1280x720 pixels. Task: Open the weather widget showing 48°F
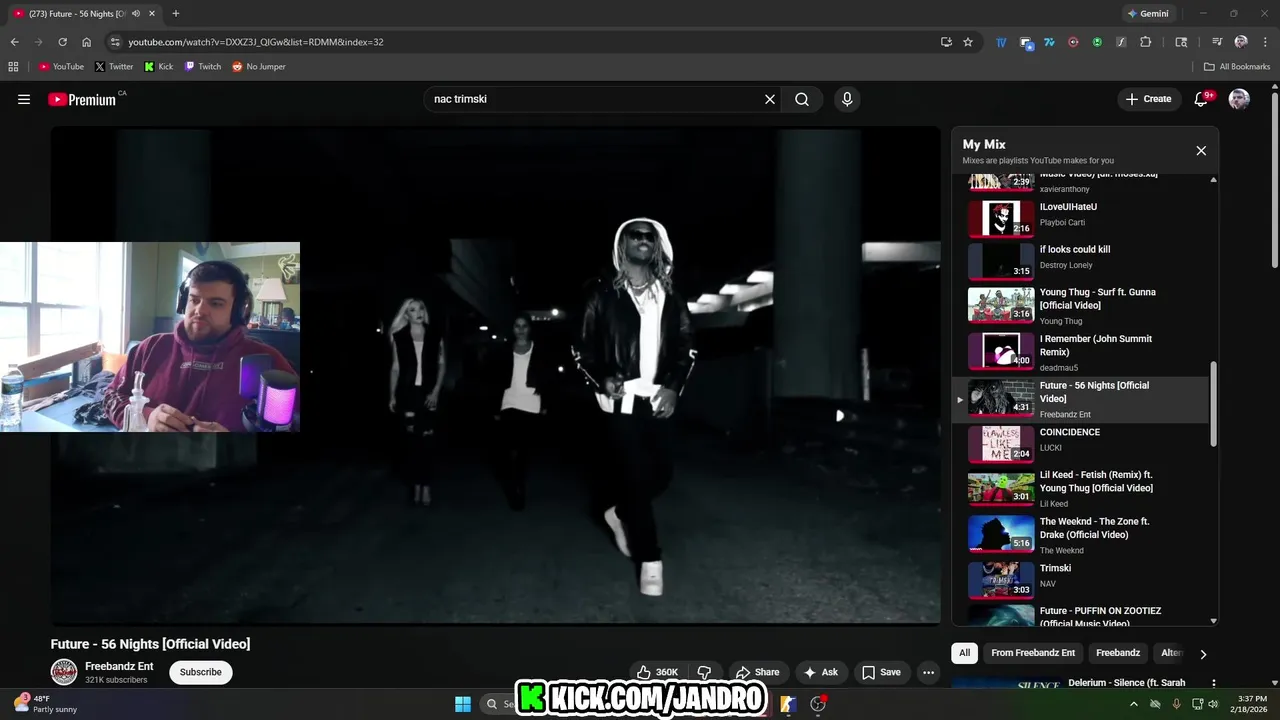46,704
